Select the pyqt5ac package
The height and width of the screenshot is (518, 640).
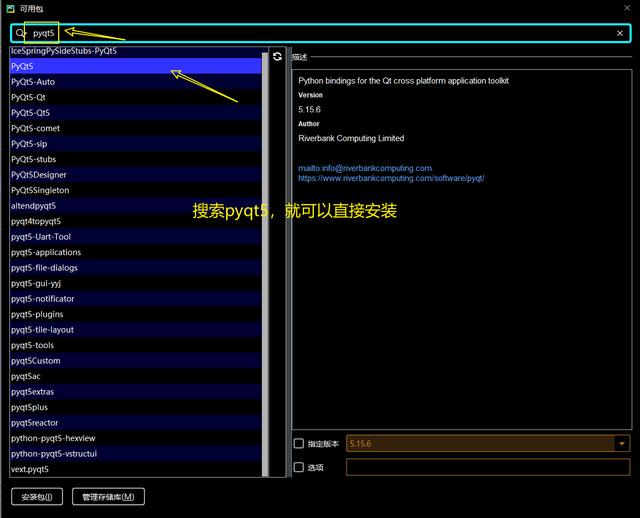(x=136, y=376)
